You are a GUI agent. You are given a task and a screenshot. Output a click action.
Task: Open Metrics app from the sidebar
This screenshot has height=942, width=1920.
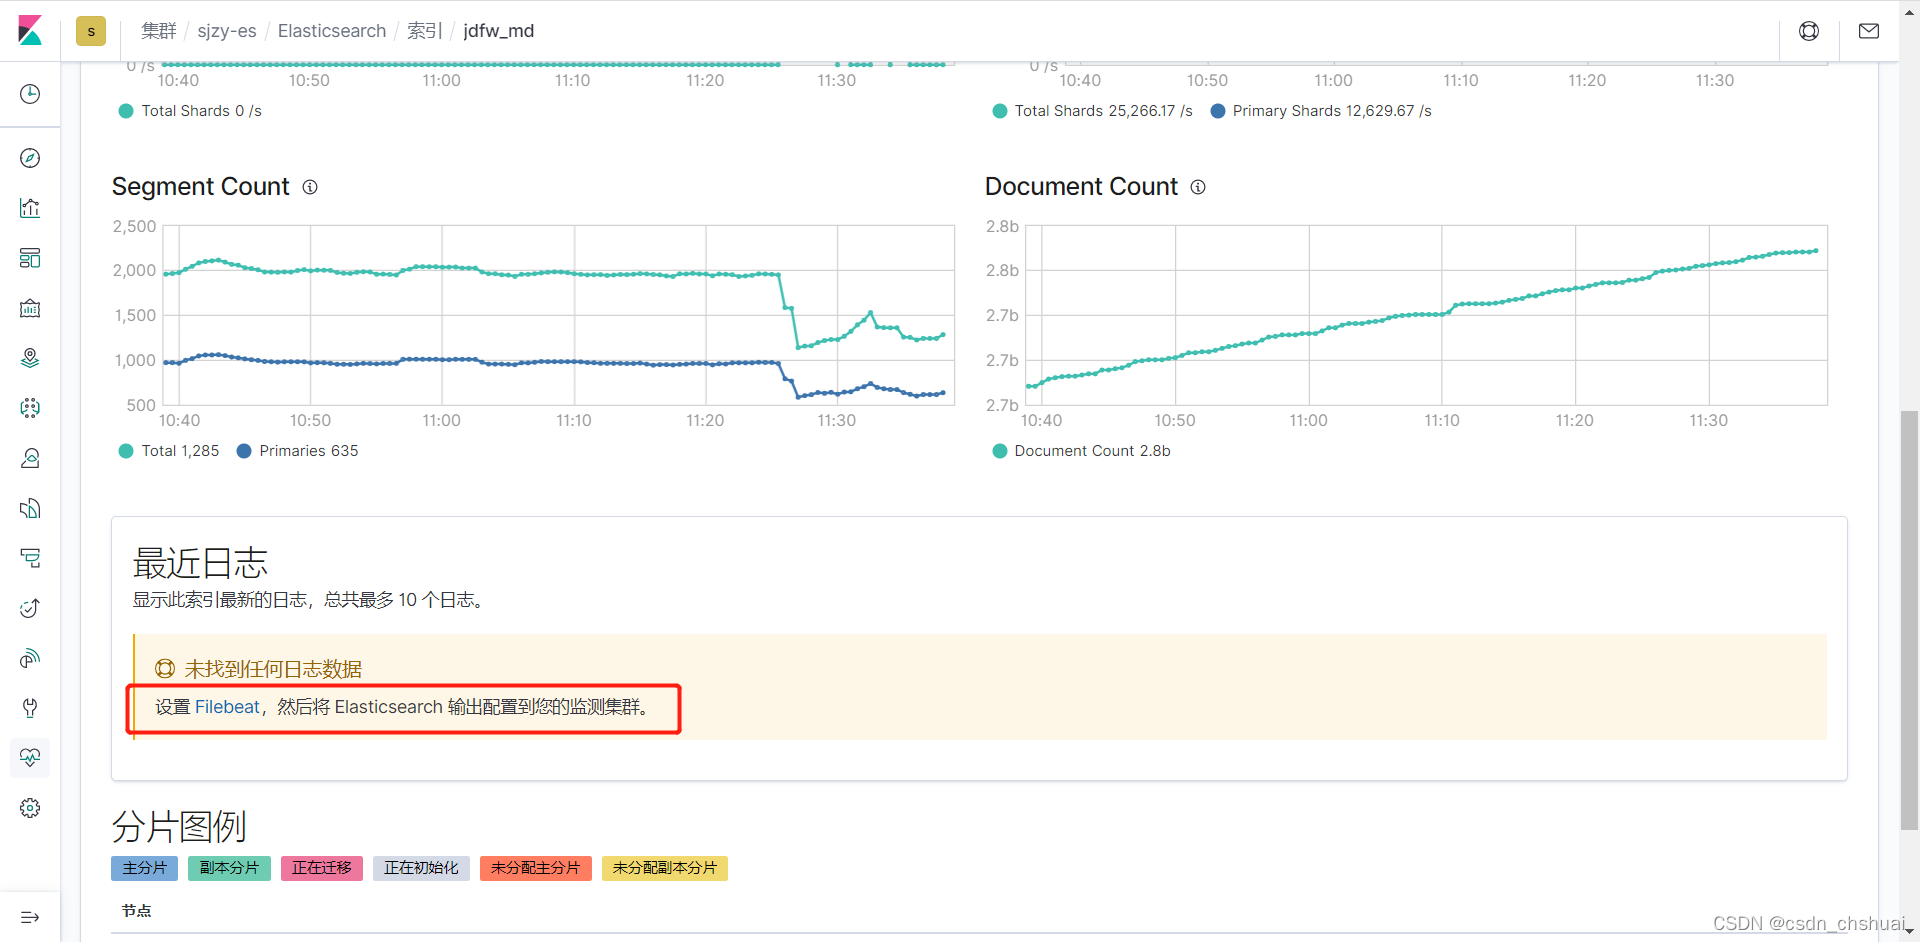pyautogui.click(x=30, y=458)
